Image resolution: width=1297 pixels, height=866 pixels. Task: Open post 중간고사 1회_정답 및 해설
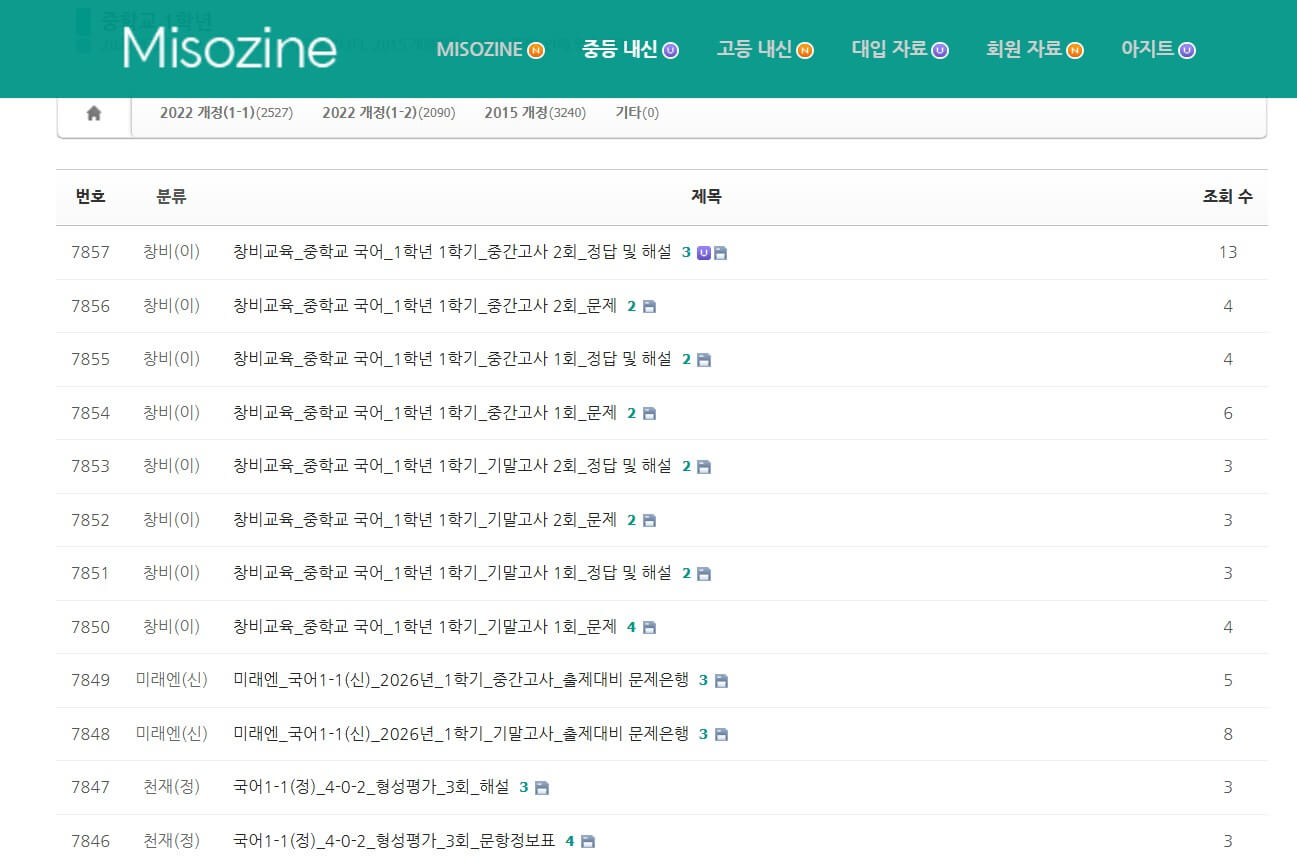tap(452, 359)
